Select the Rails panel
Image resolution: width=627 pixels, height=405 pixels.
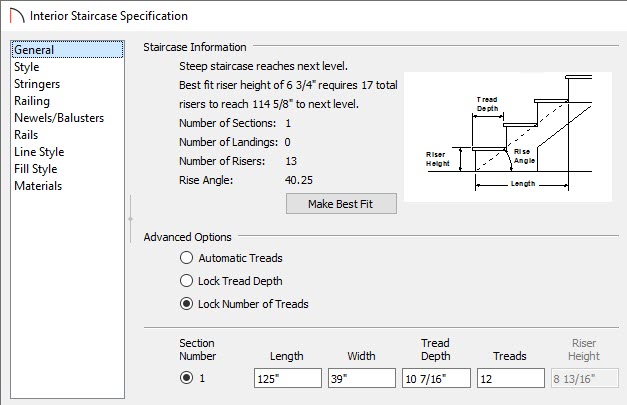click(26, 135)
